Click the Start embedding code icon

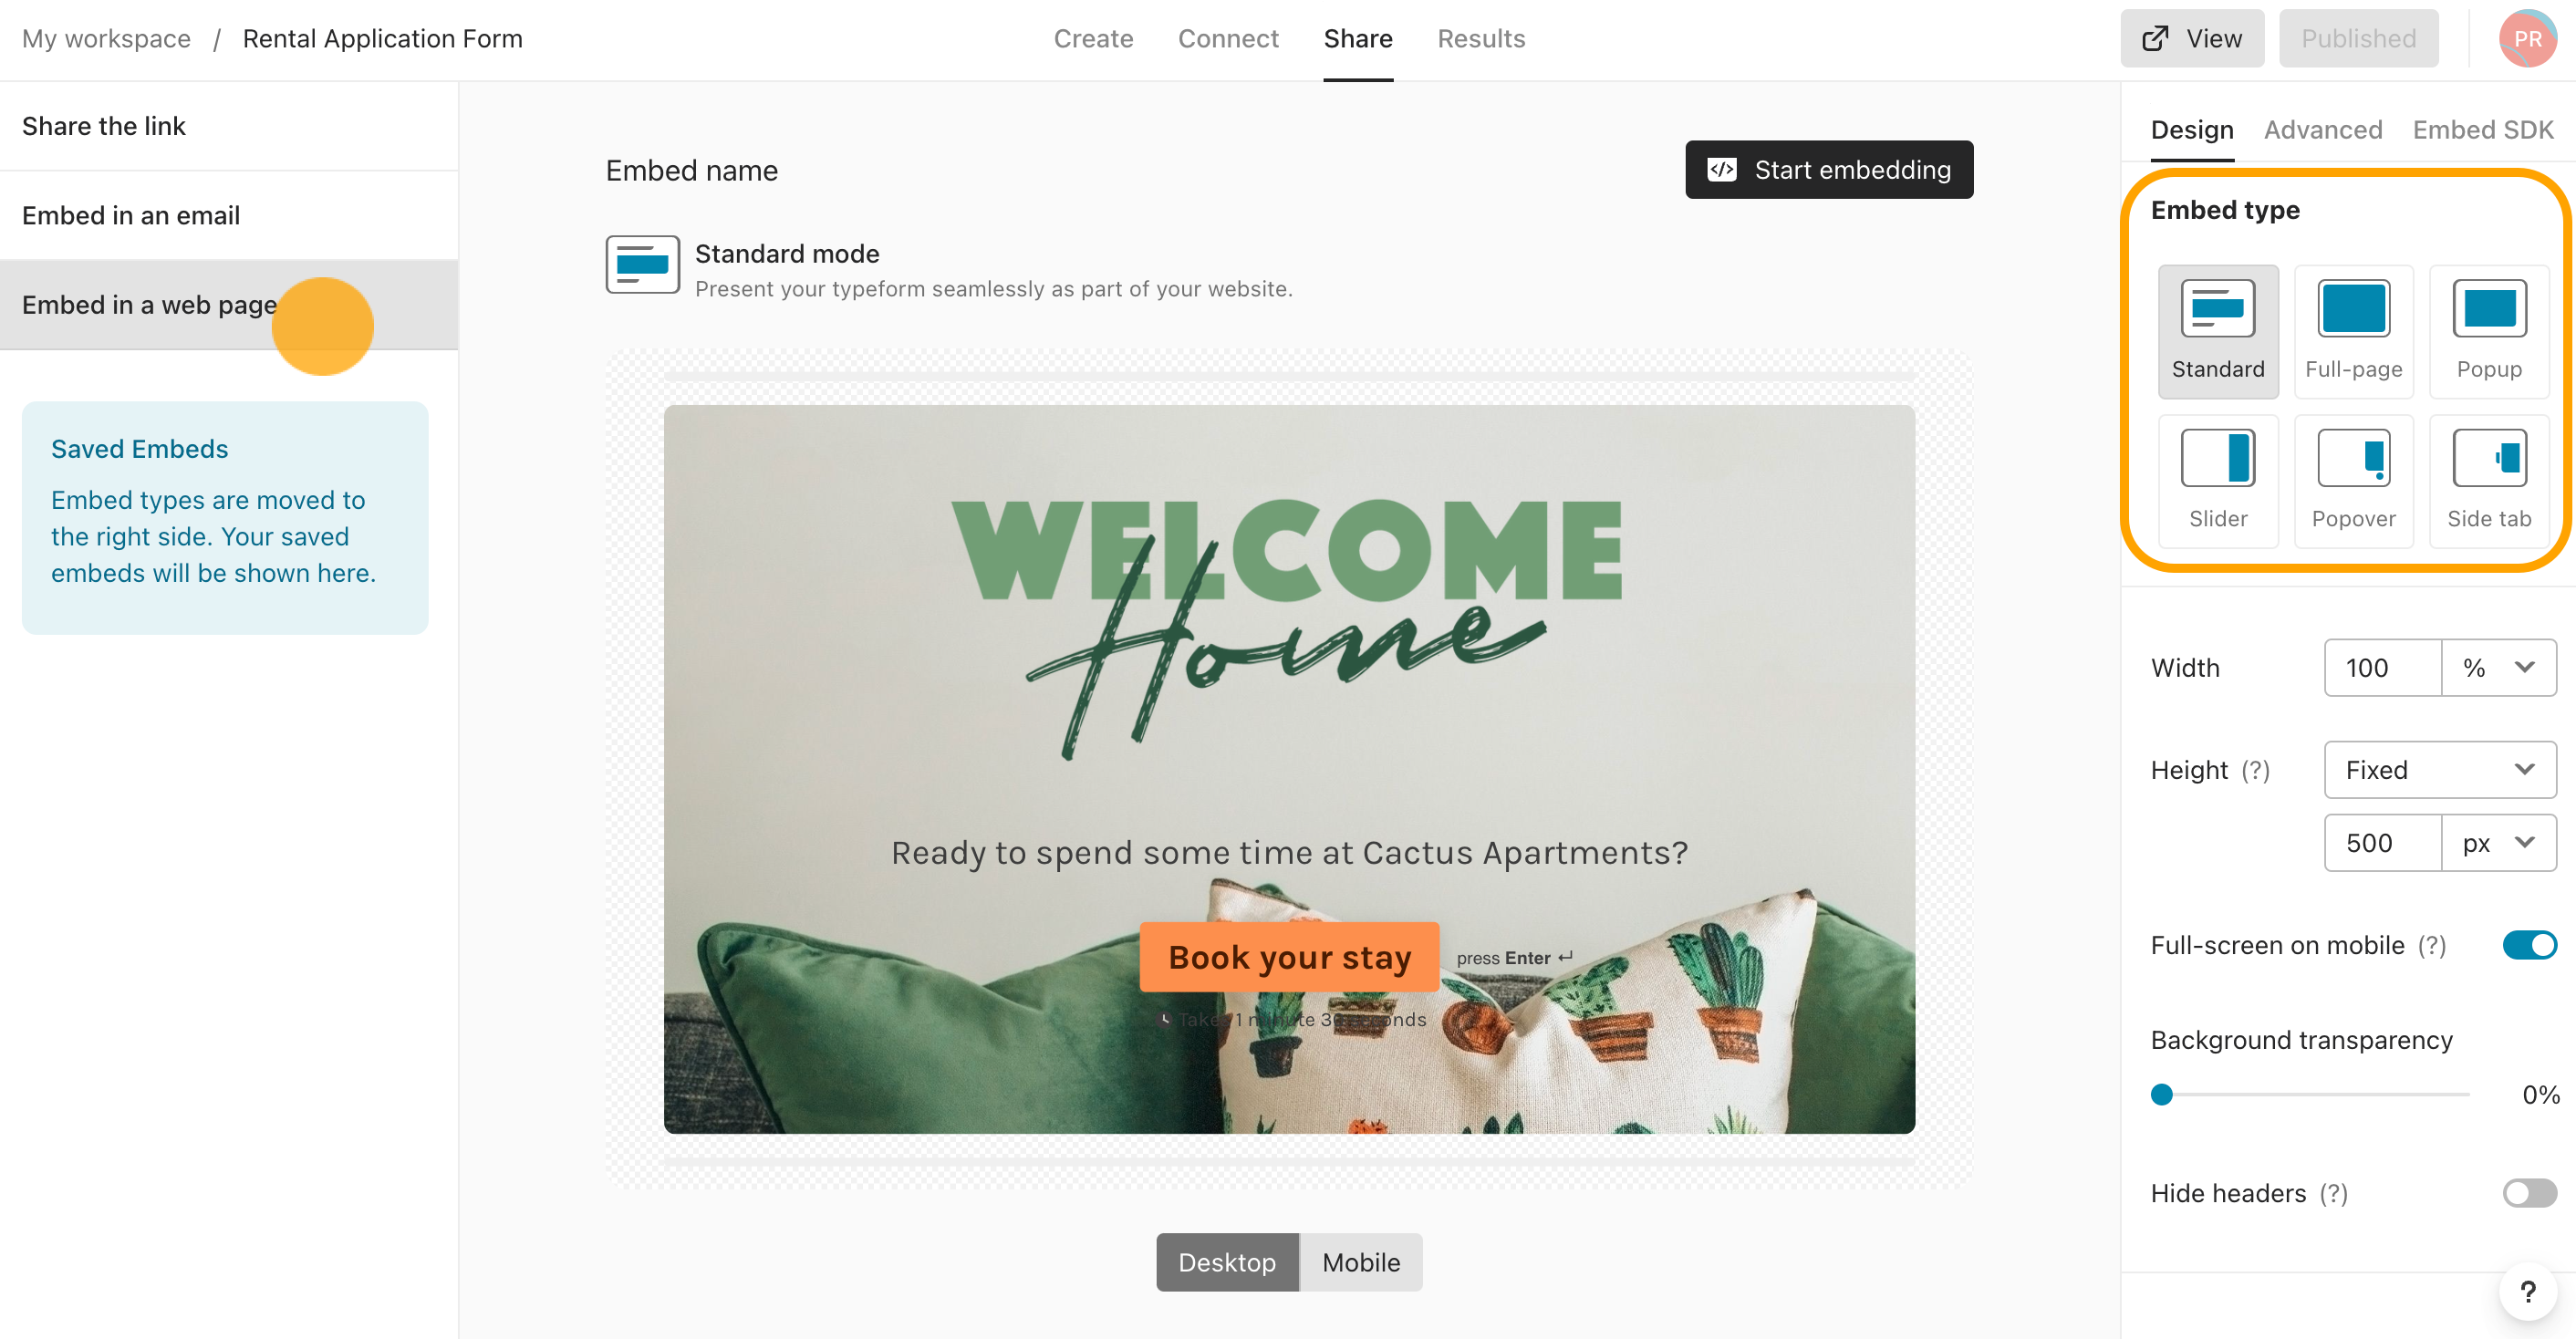pyautogui.click(x=1724, y=169)
